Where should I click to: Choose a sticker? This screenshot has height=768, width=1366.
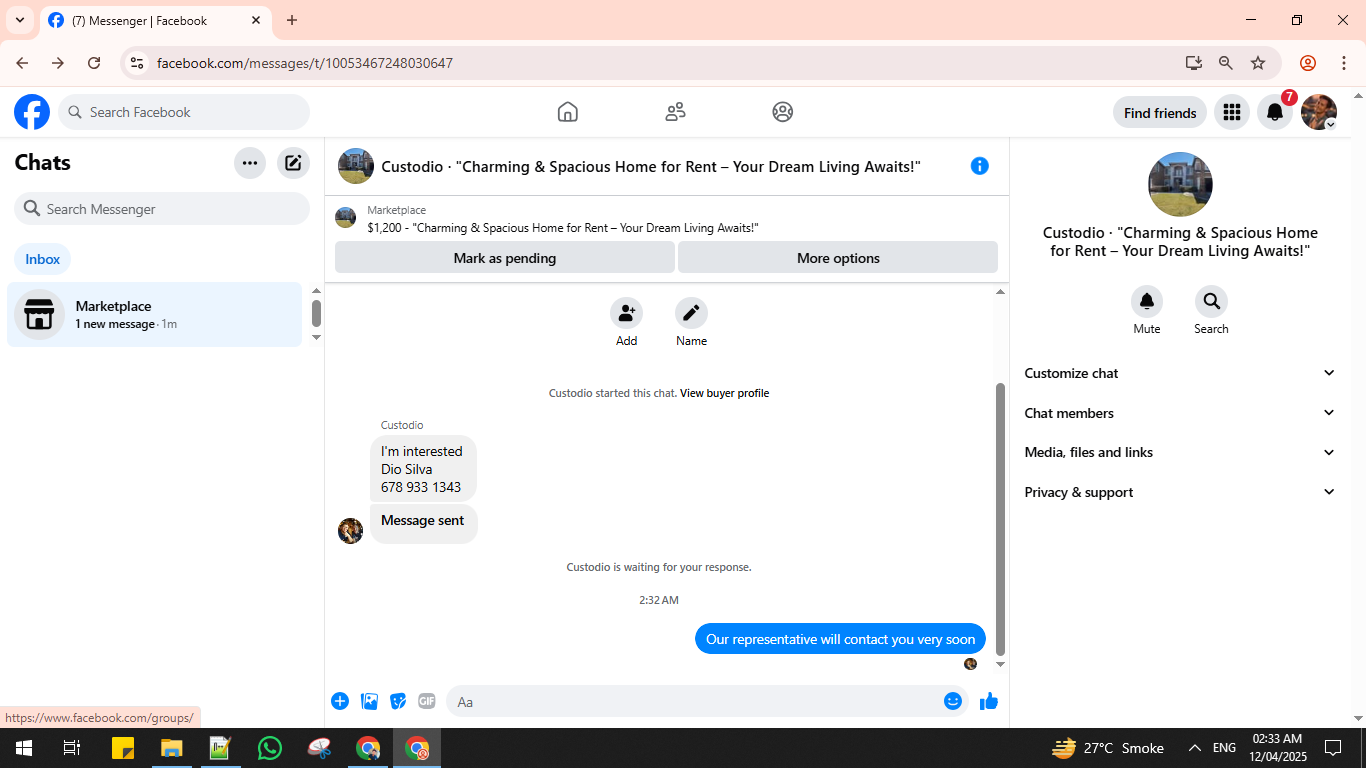click(x=398, y=701)
